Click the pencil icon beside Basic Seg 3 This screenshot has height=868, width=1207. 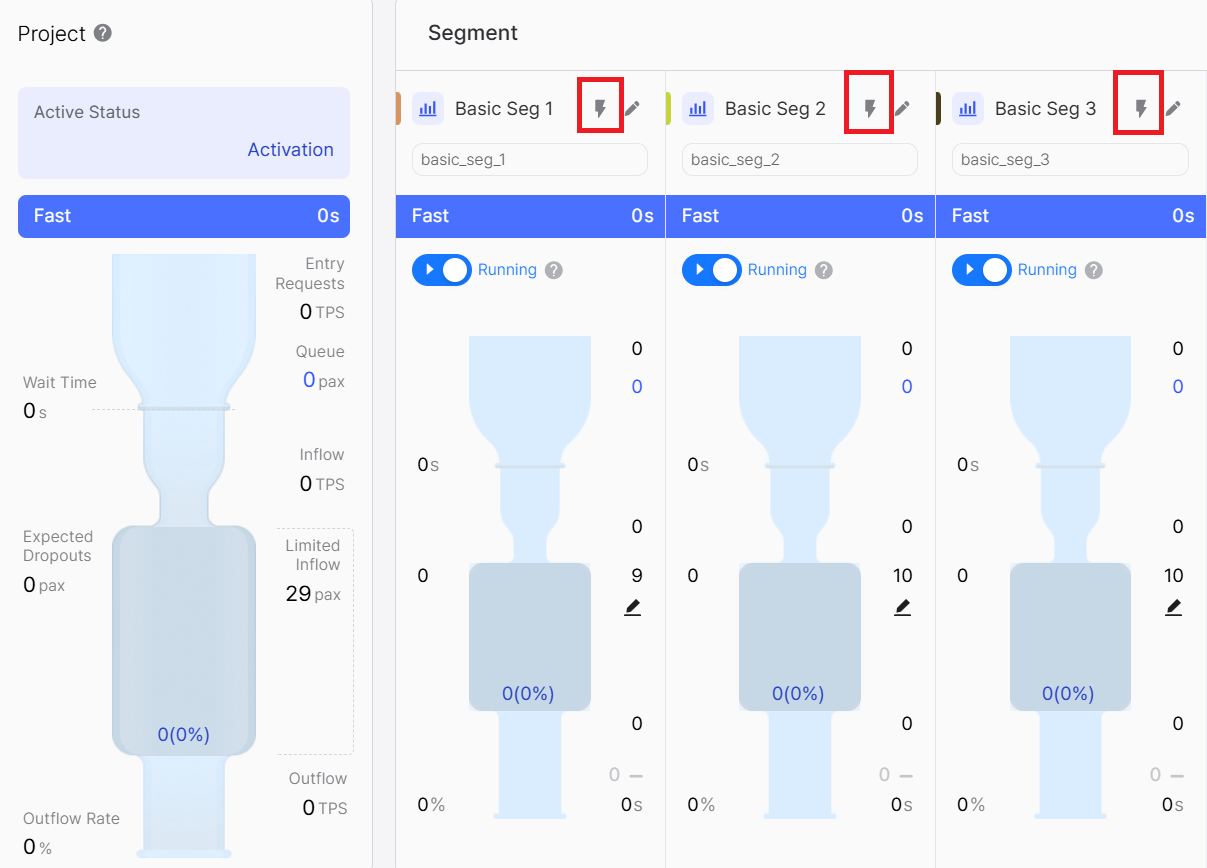[x=1173, y=108]
